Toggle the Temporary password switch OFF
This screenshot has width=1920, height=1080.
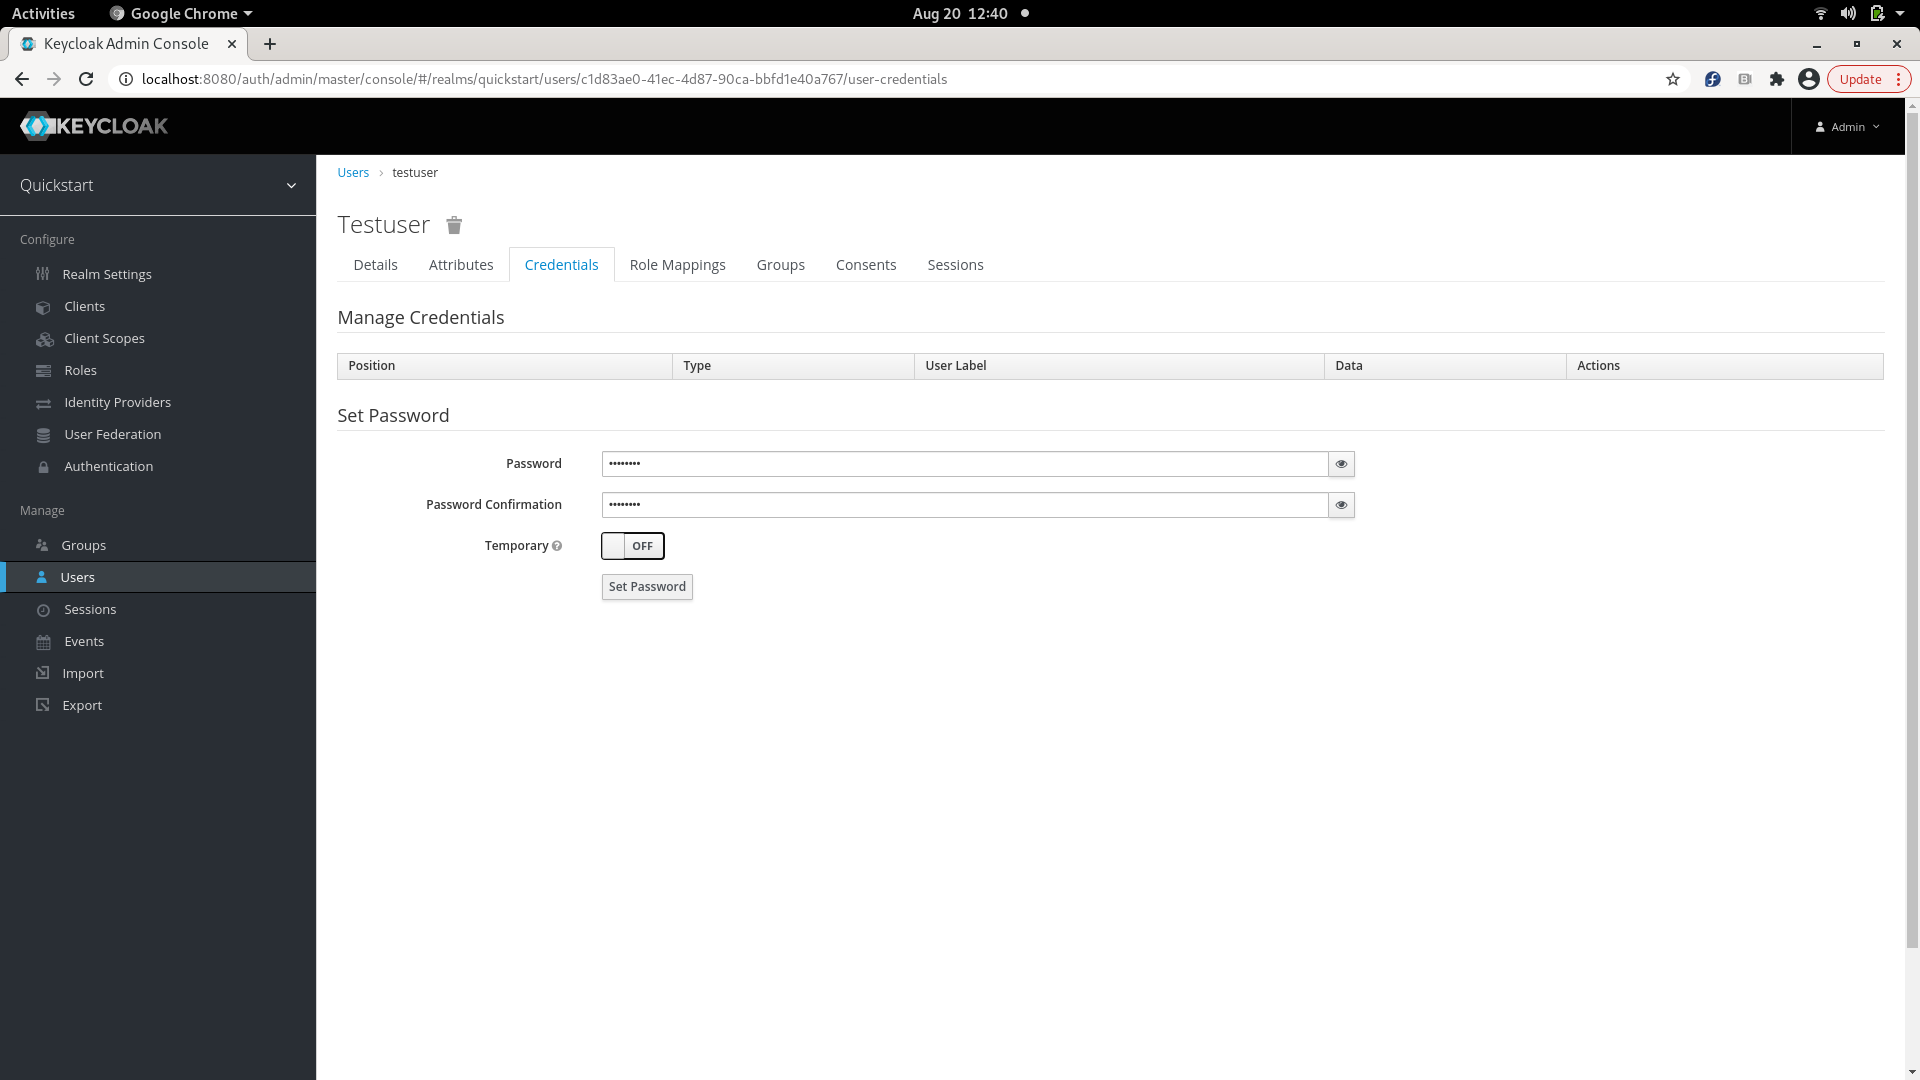[x=633, y=545]
